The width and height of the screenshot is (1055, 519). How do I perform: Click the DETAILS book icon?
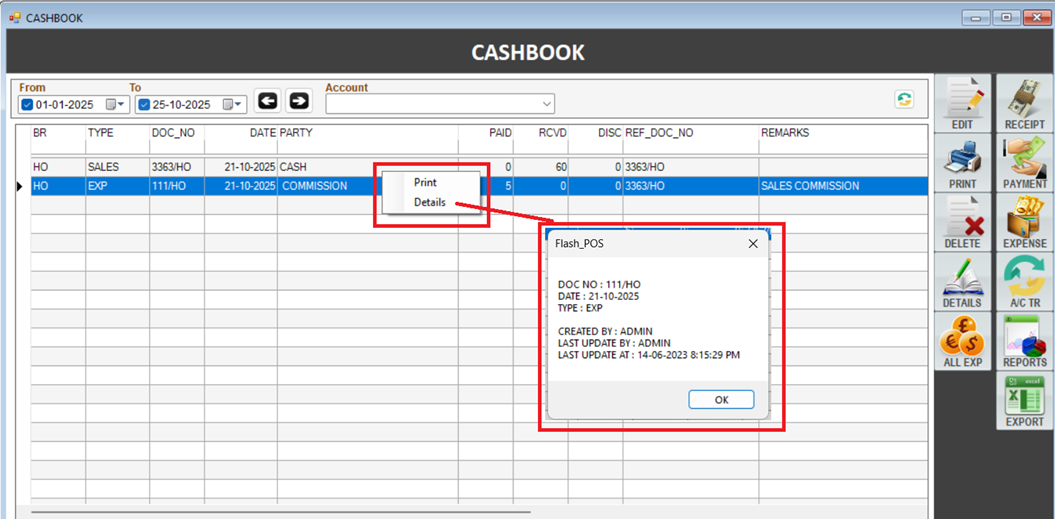tap(962, 282)
